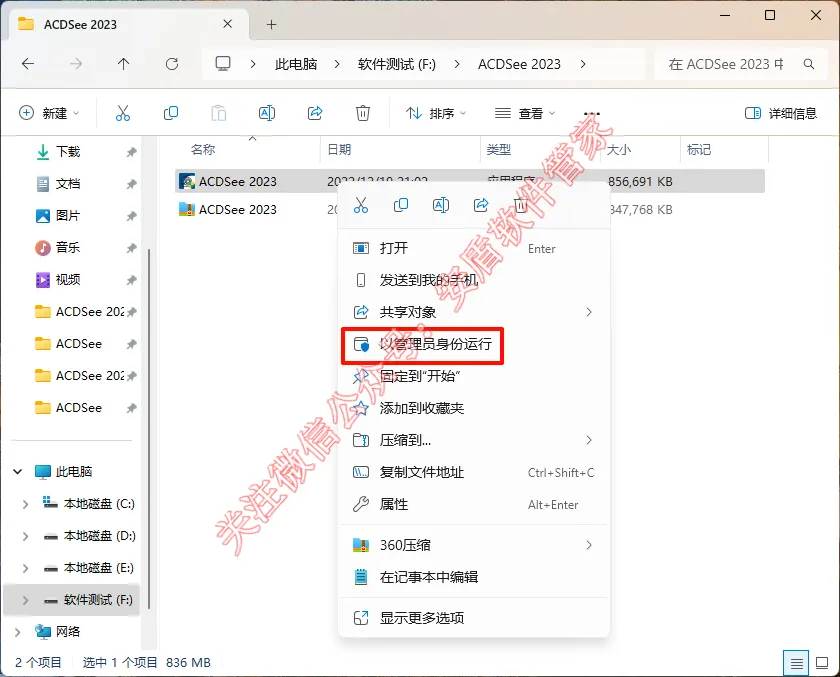Click the Cut scissors icon in the context menu
840x677 pixels.
(x=361, y=205)
